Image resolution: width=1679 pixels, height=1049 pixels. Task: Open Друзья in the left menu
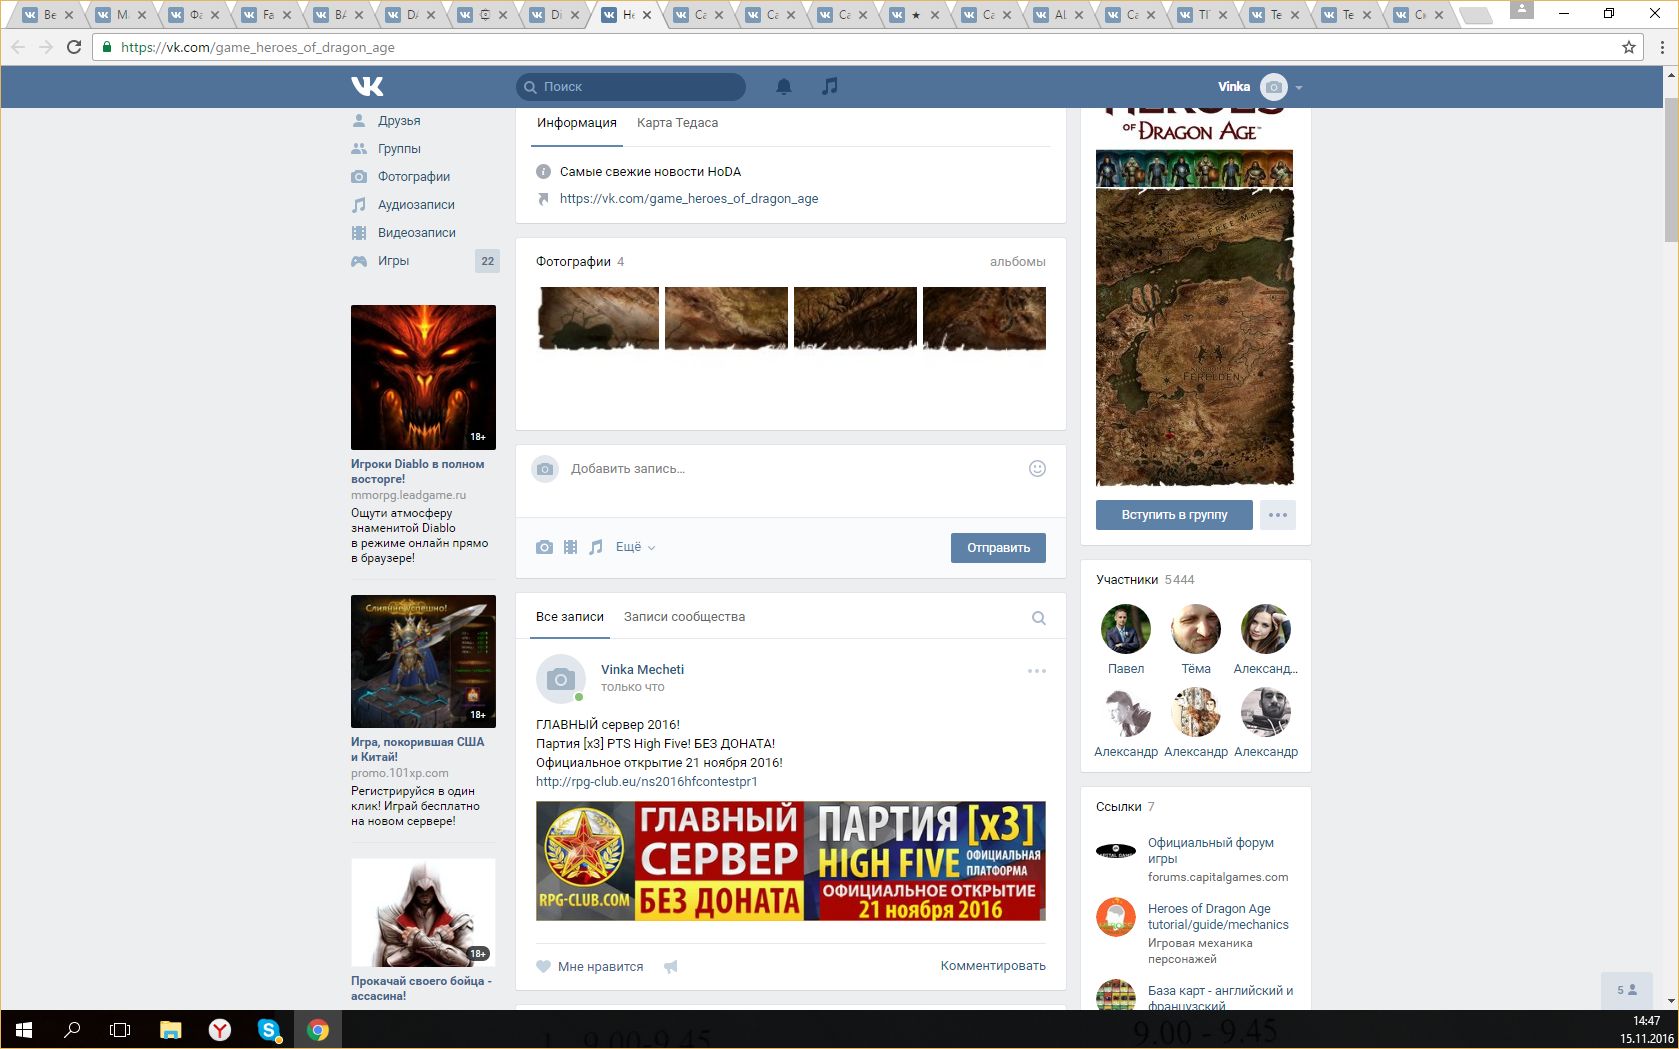(x=399, y=121)
